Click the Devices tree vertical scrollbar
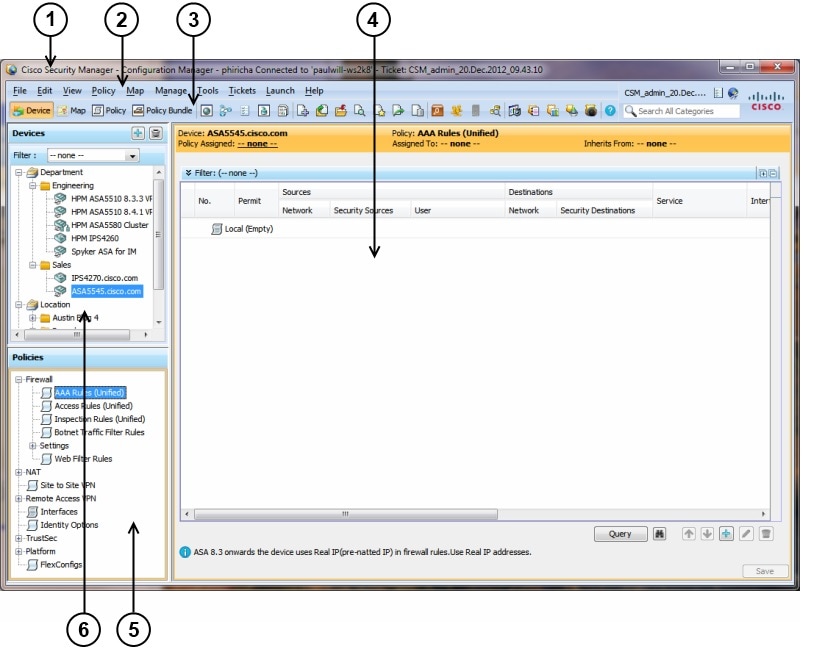 point(159,235)
